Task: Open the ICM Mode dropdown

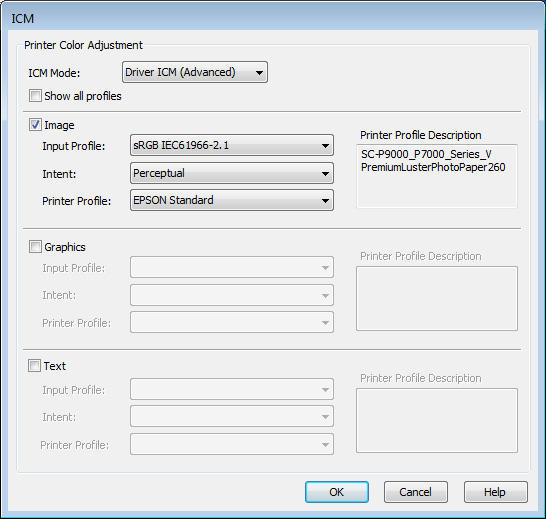Action: (195, 72)
